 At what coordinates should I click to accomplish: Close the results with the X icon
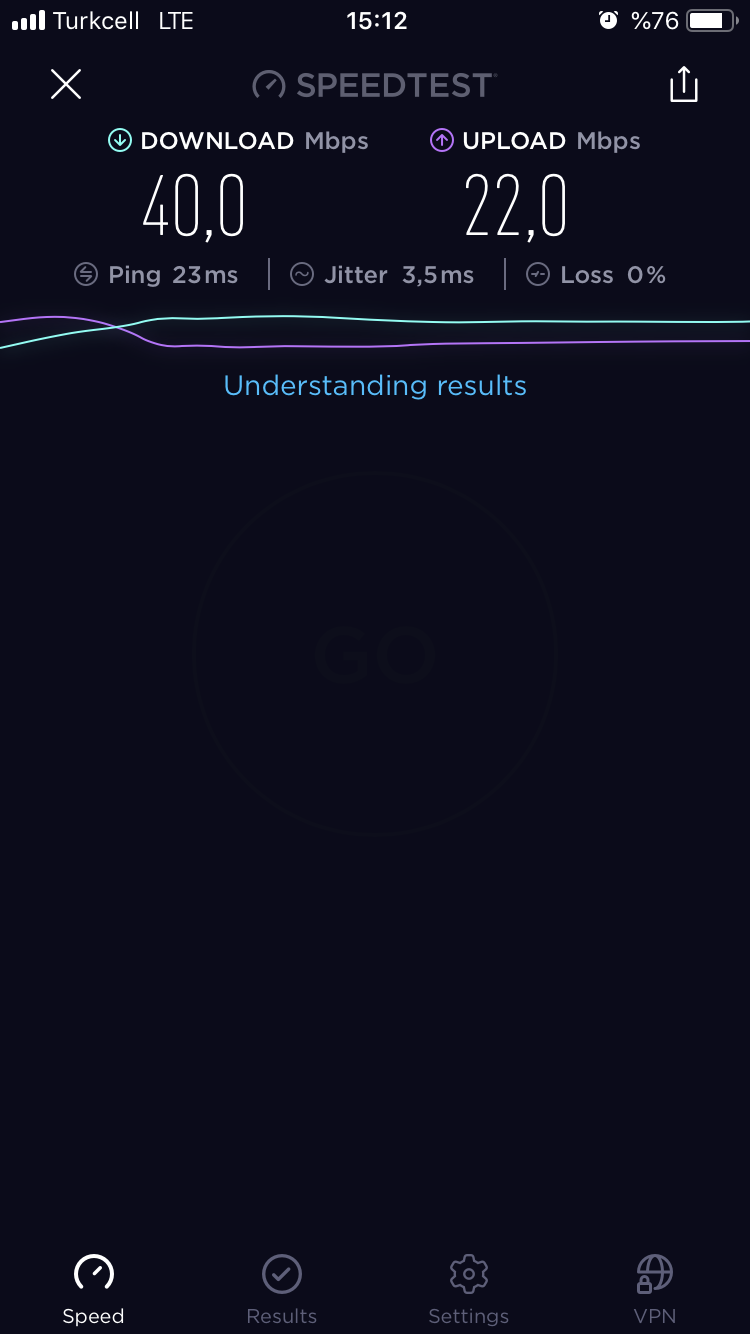click(x=66, y=84)
